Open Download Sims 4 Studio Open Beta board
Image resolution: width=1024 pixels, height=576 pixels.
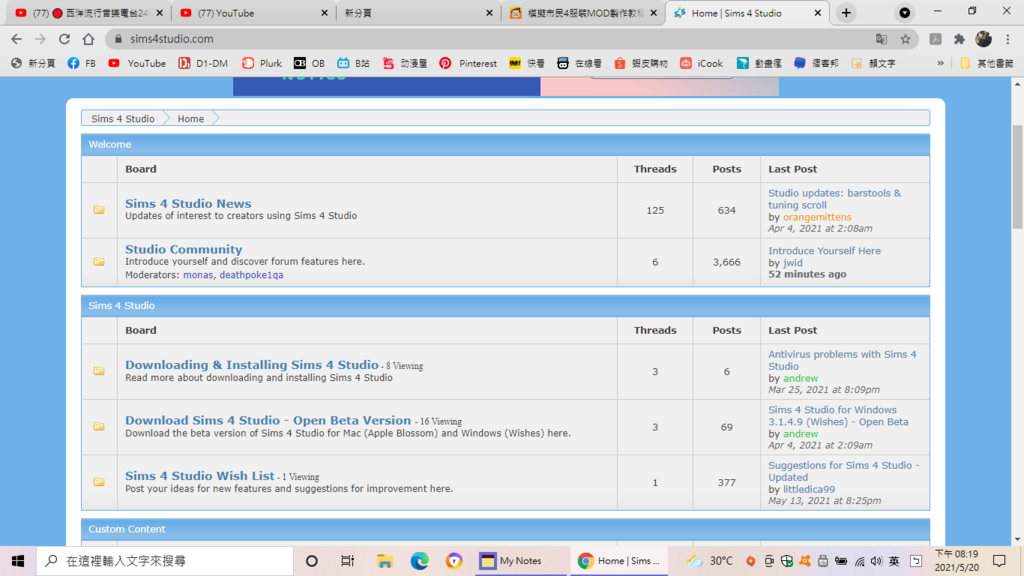pyautogui.click(x=268, y=421)
